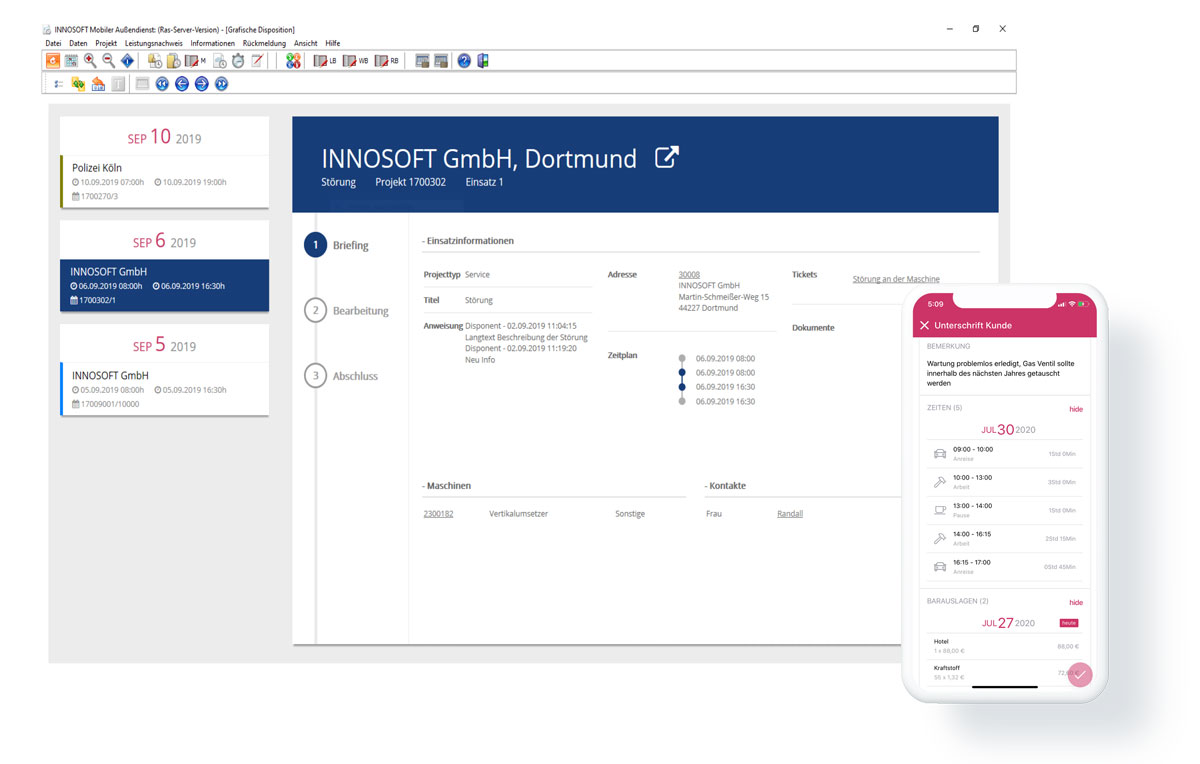This screenshot has height=764, width=1200.
Task: Tap the 16:15 - 17:00 Anreise entry
Action: coord(1004,566)
